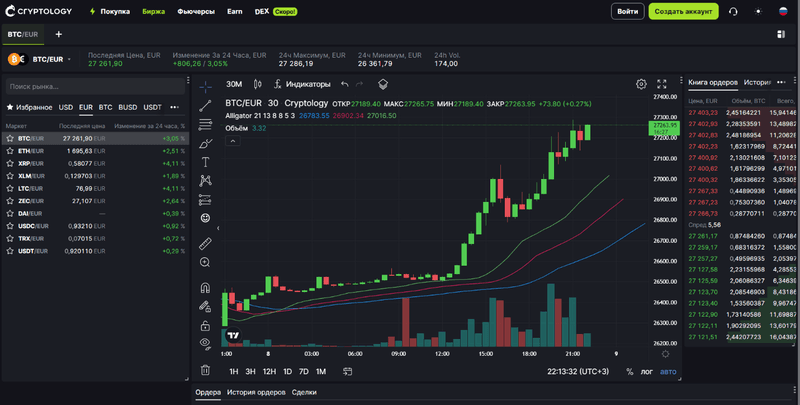Focus the Поиск рынка search field
Viewport: 800px width, 405px height.
click(95, 86)
